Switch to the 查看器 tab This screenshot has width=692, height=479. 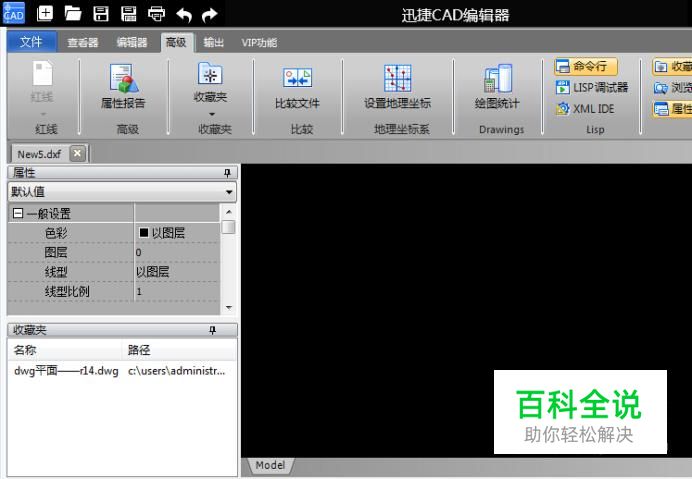click(83, 43)
